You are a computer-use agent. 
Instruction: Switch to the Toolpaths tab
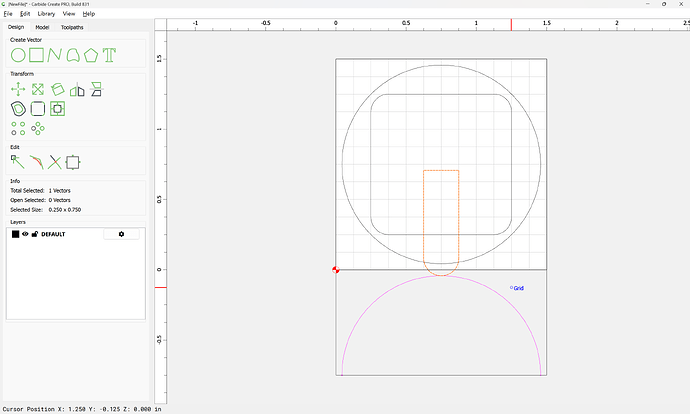tap(73, 27)
